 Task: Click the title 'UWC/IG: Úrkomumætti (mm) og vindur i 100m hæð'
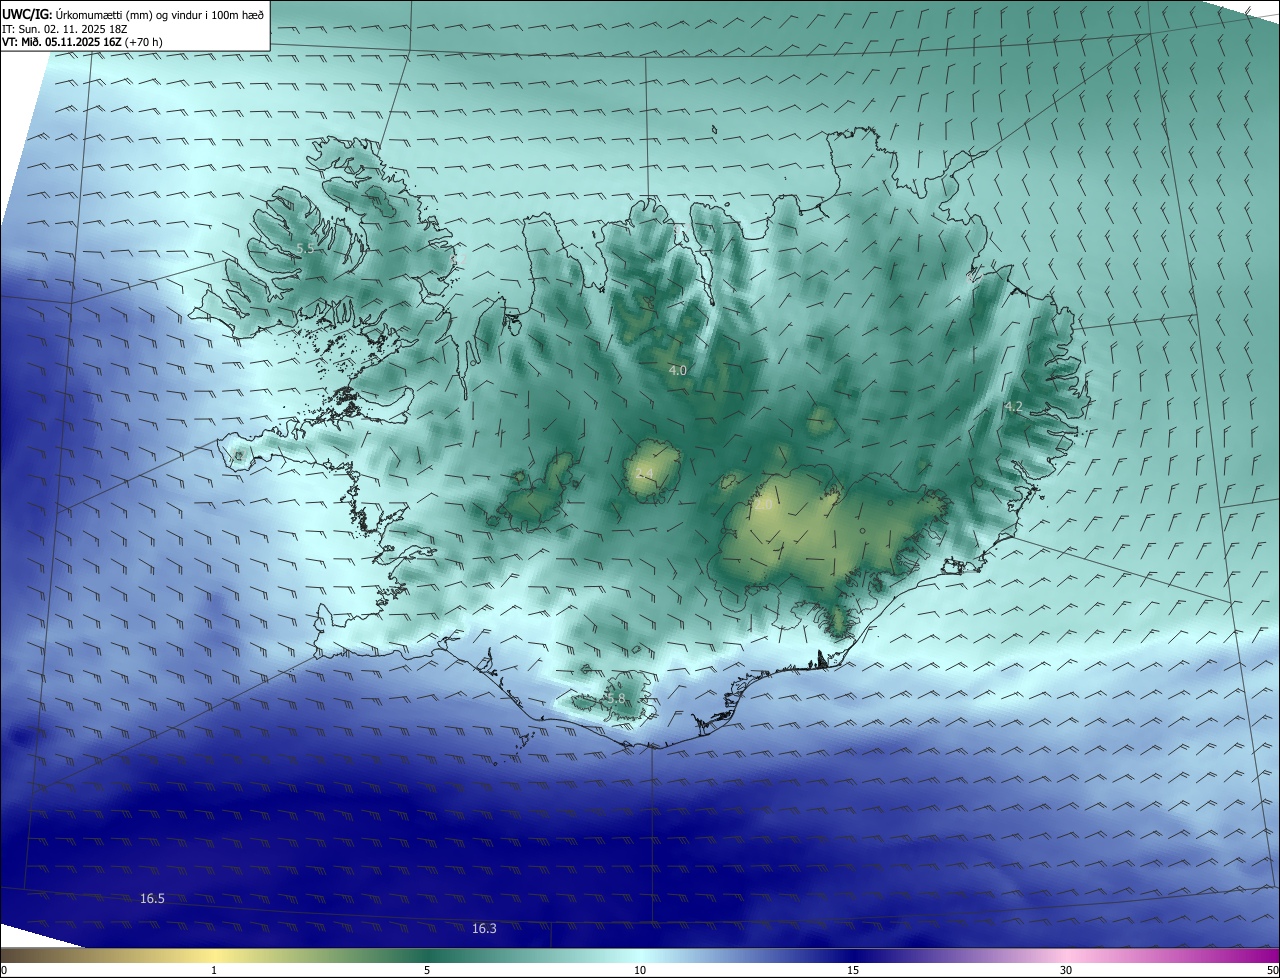[133, 14]
